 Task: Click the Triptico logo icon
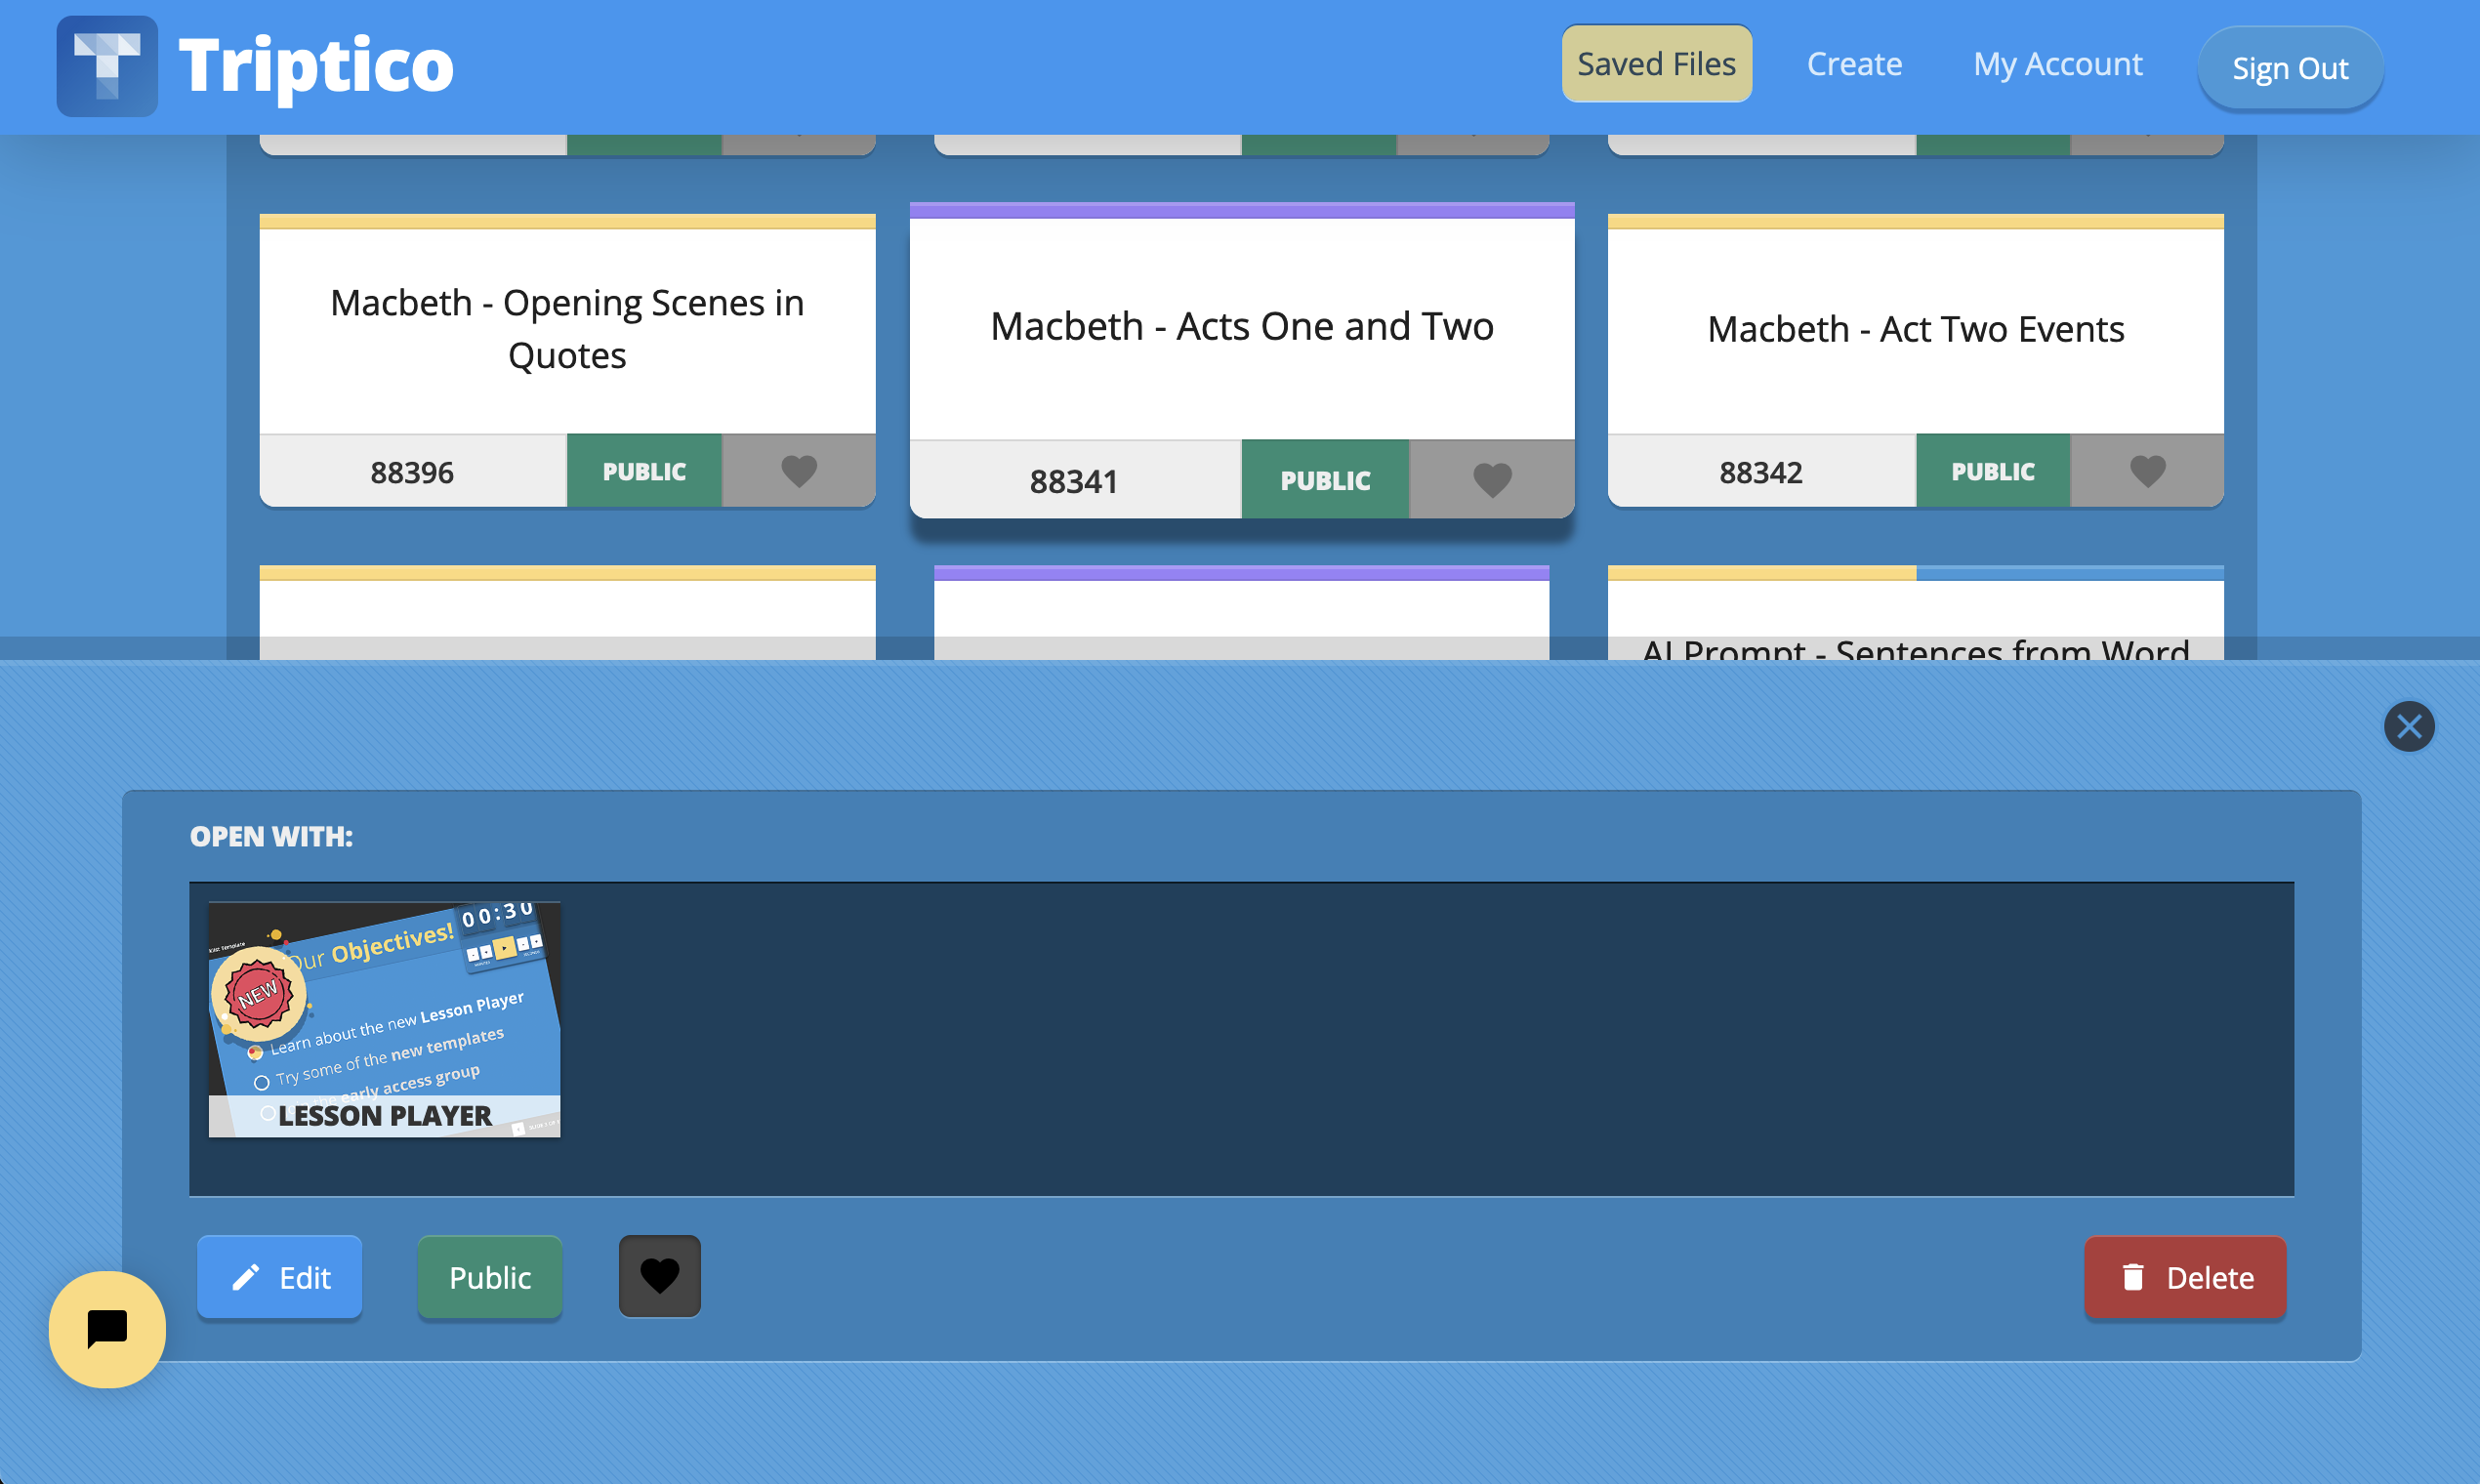pyautogui.click(x=107, y=66)
